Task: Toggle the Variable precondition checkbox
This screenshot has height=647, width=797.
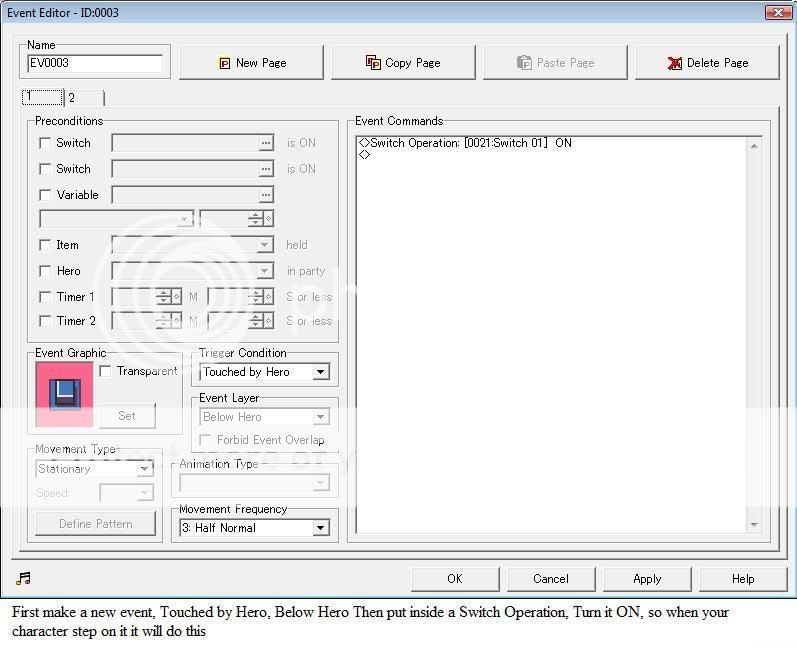Action: 45,195
